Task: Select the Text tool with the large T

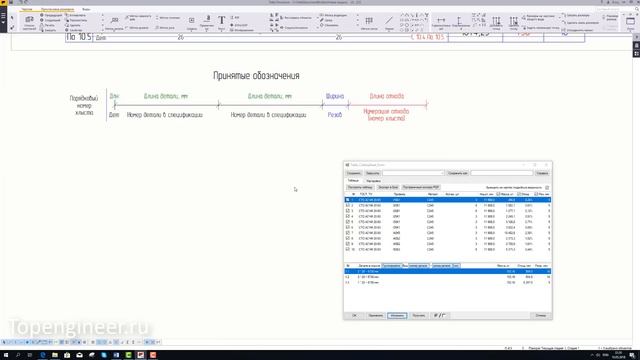Action: (221, 20)
